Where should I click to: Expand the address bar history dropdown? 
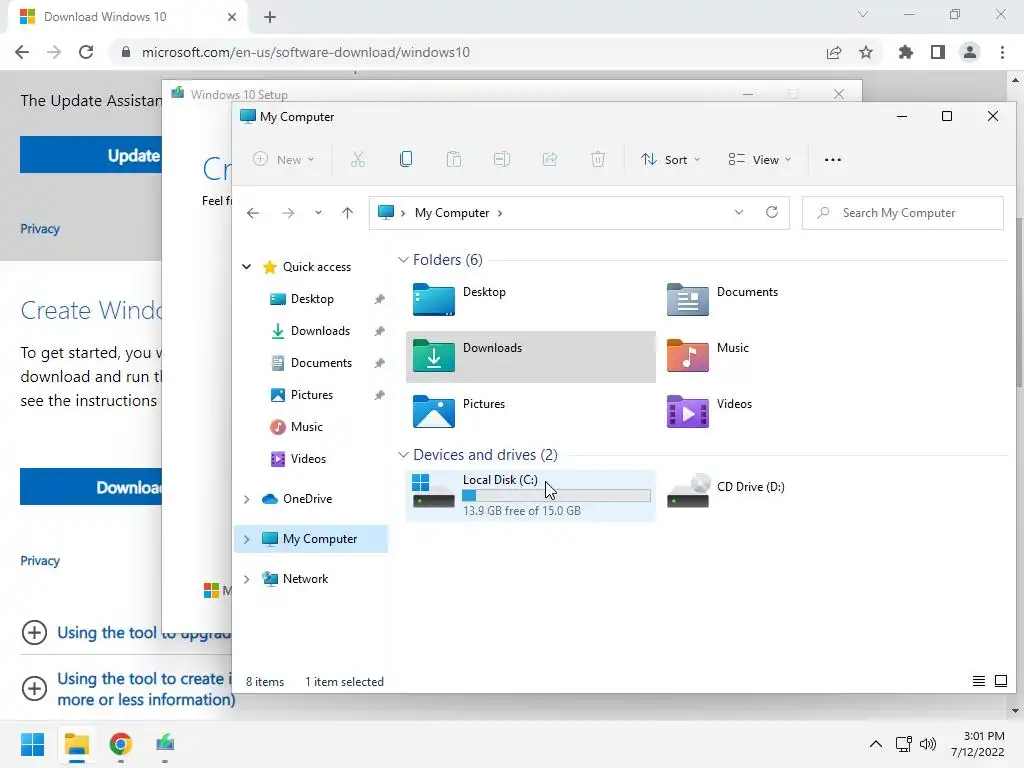pos(739,212)
